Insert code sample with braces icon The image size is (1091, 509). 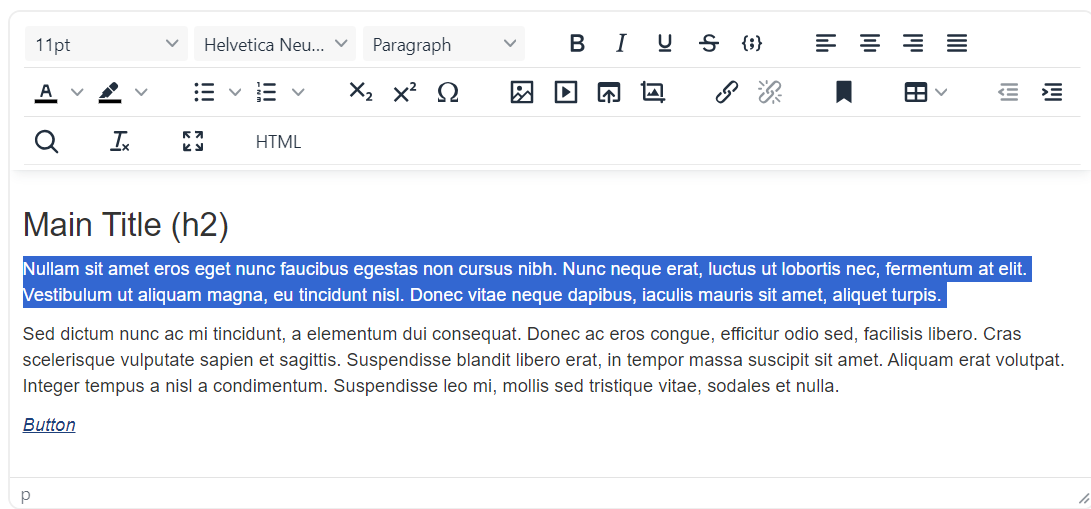(752, 44)
